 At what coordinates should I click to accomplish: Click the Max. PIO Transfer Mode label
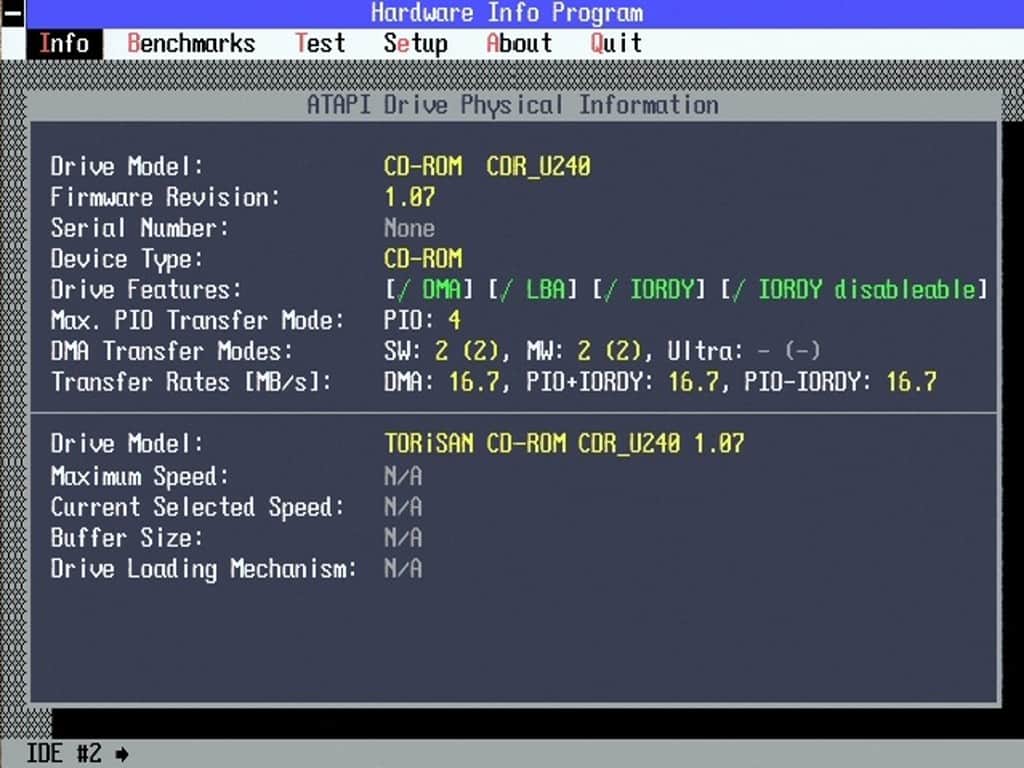[197, 321]
